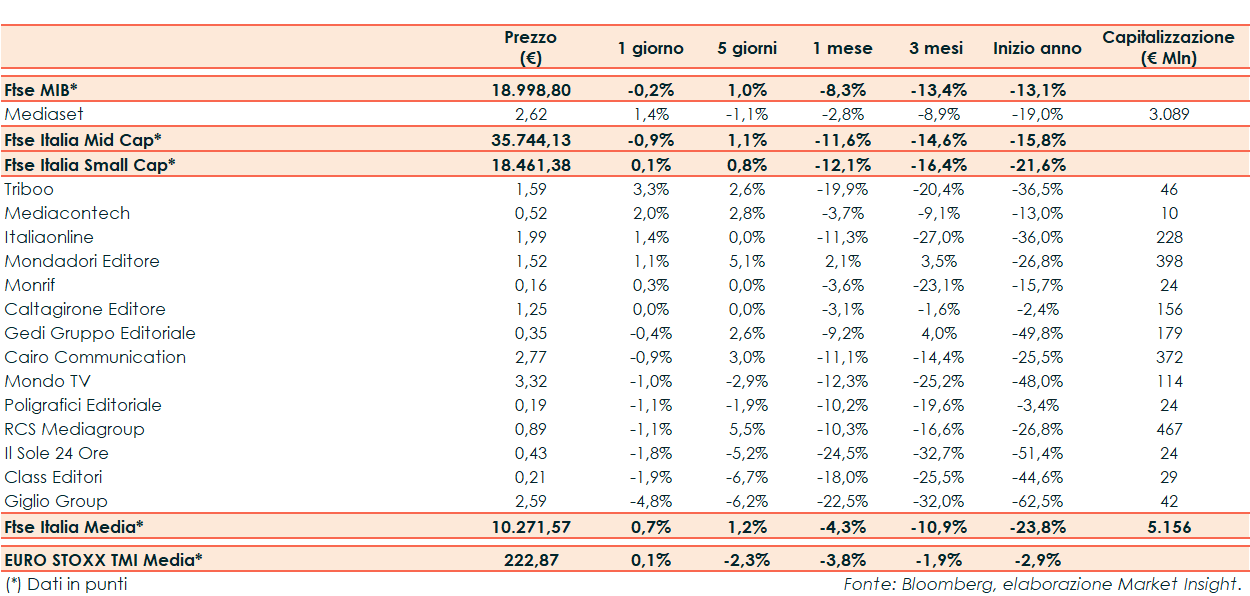Screen dimensions: 1250x596
Task: Click the '5 giorni' column header
Action: point(747,48)
